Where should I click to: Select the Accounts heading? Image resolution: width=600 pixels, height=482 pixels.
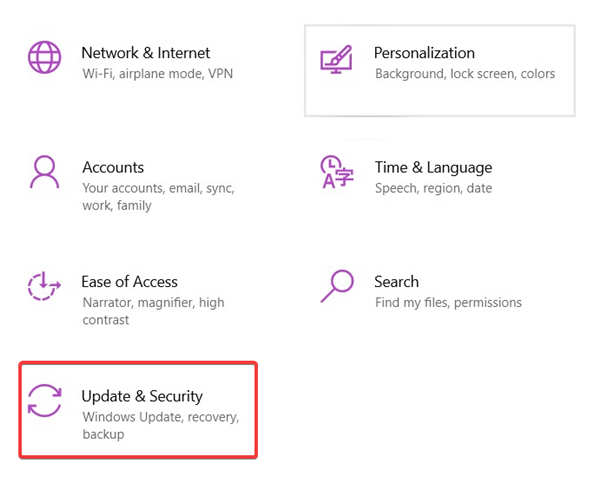(x=112, y=167)
